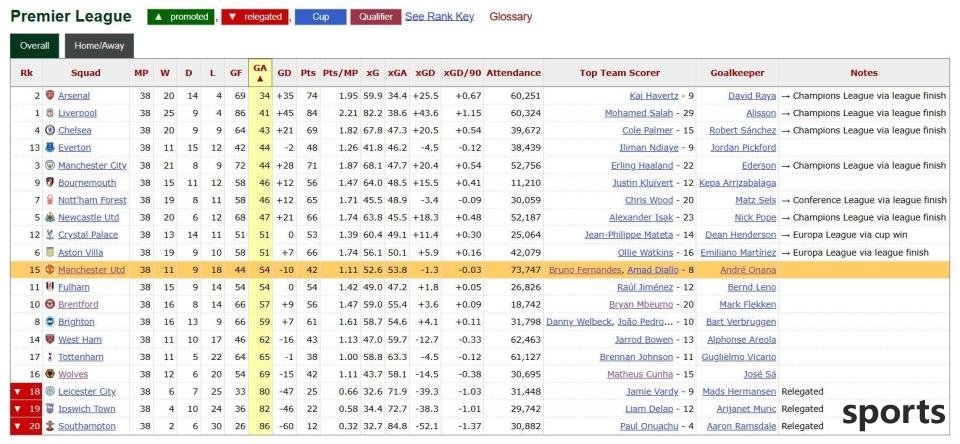This screenshot has width=960, height=444.
Task: Toggle the blue Cup legend filter
Action: pyautogui.click(x=321, y=17)
